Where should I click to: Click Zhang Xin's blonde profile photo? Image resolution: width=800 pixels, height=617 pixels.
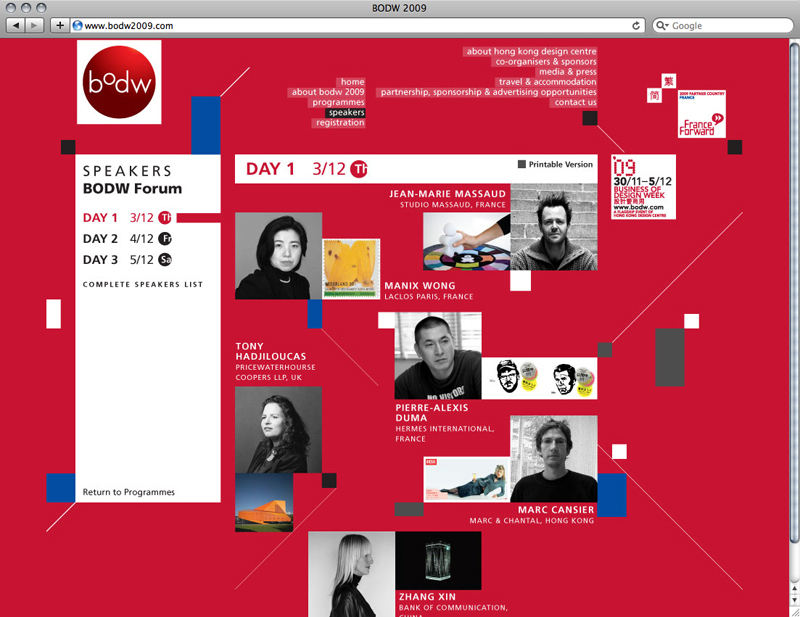pos(352,574)
